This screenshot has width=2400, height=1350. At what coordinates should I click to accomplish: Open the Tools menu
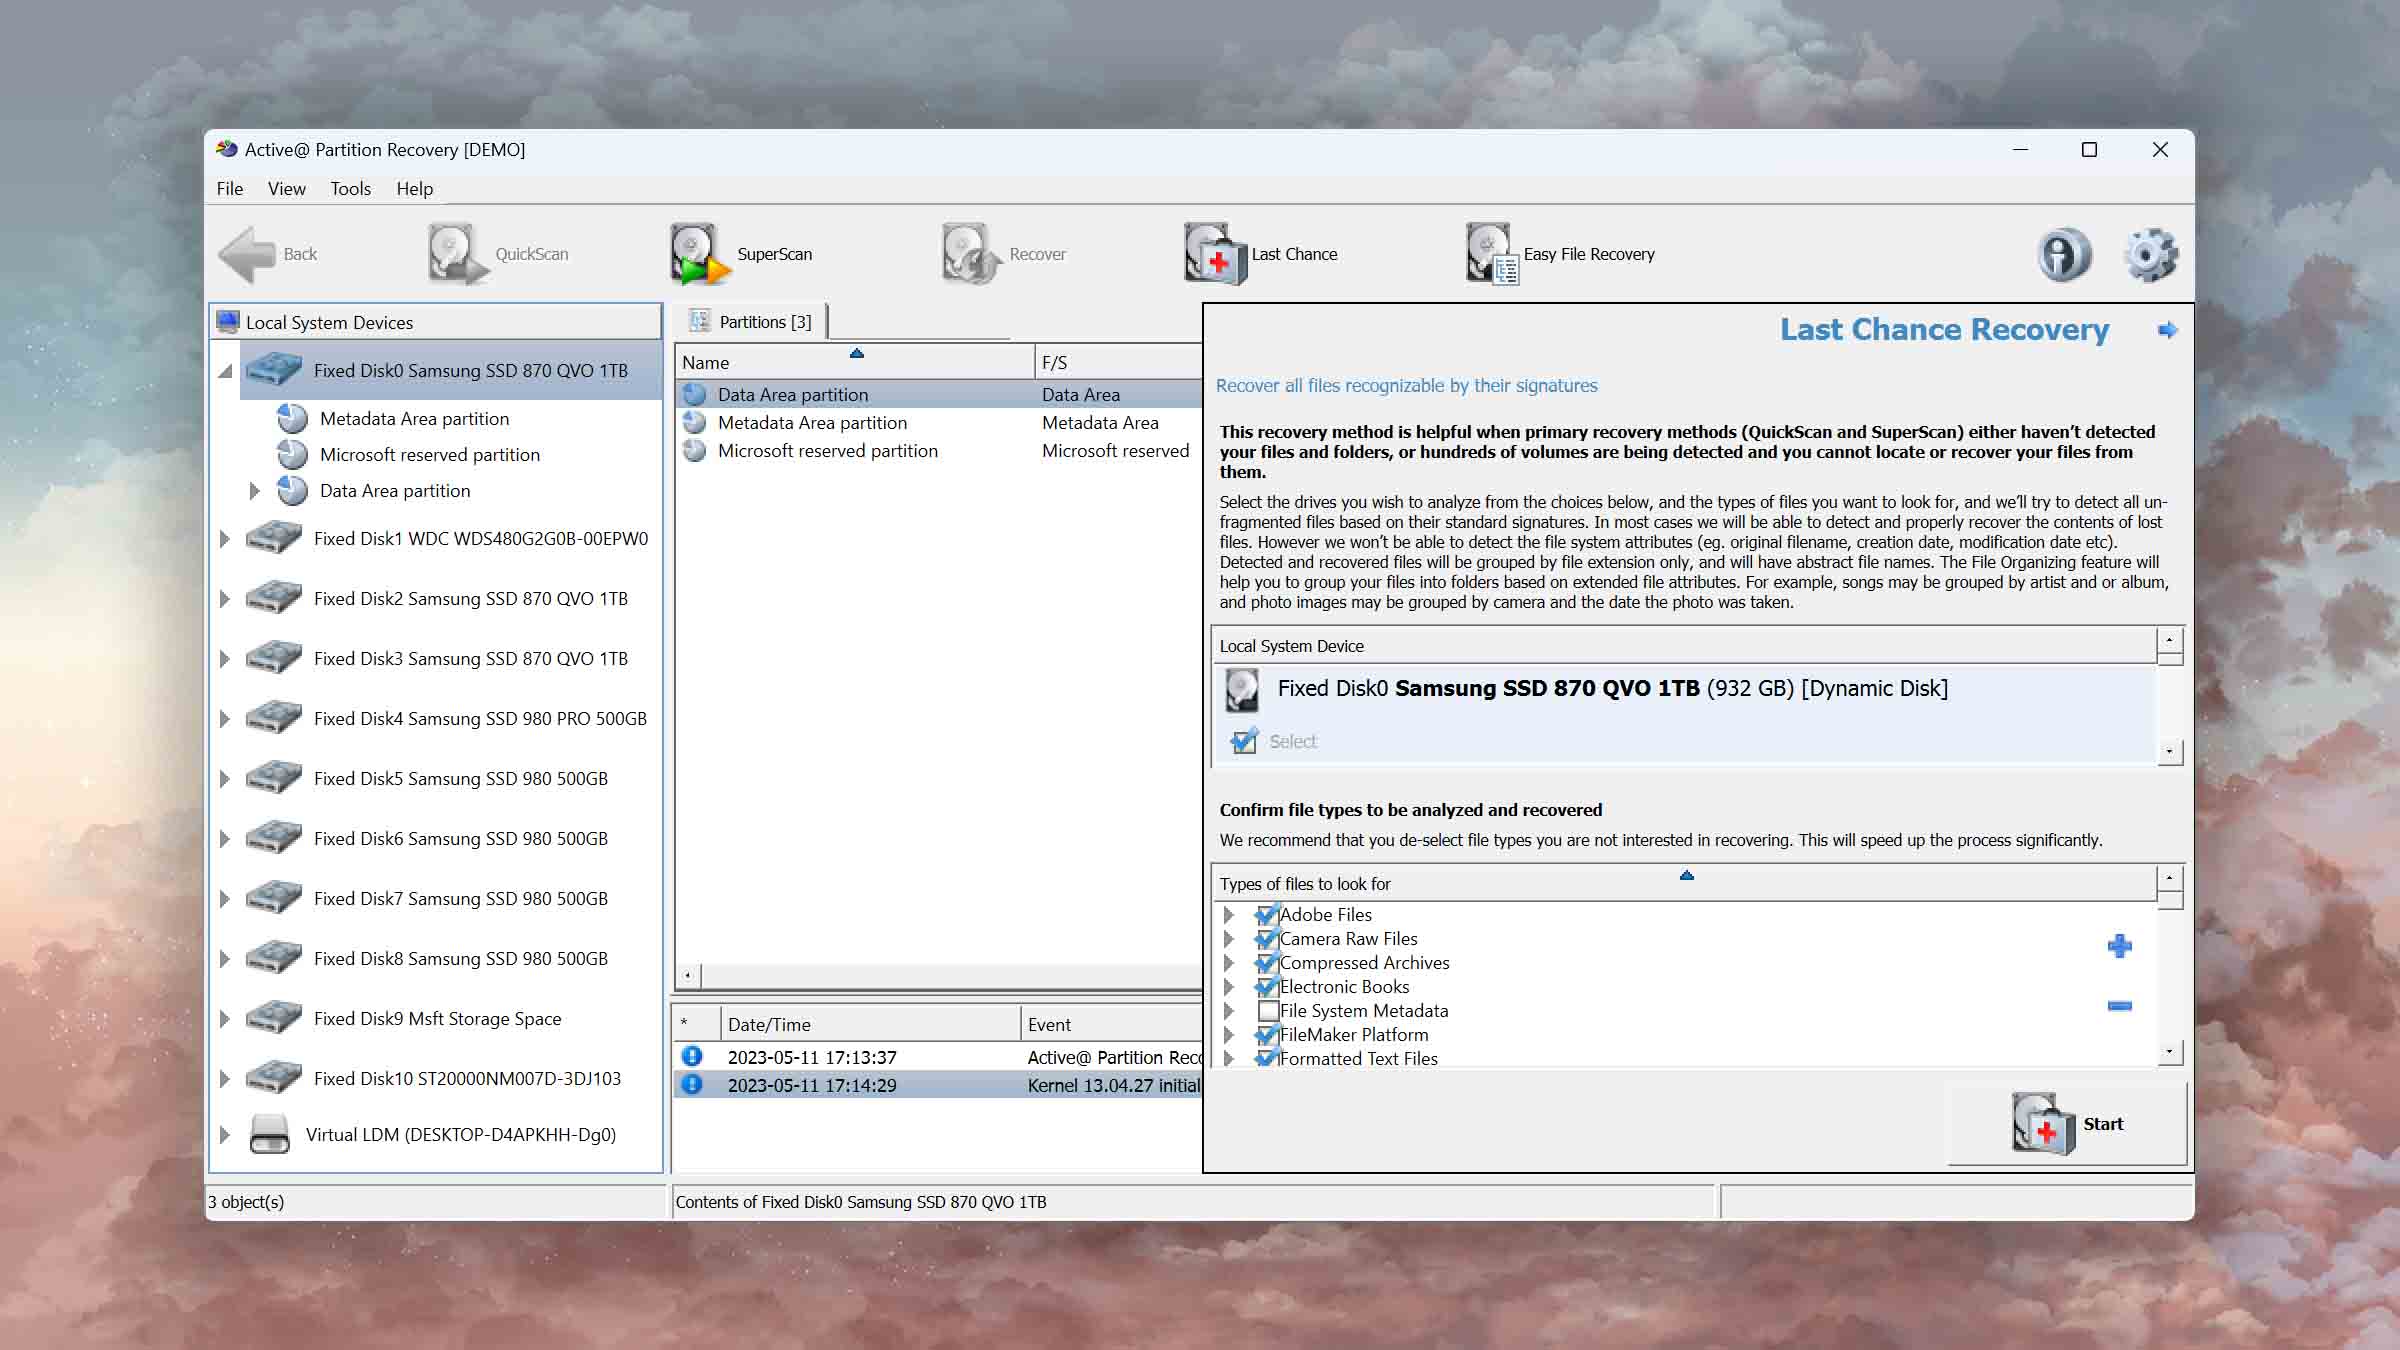click(351, 188)
